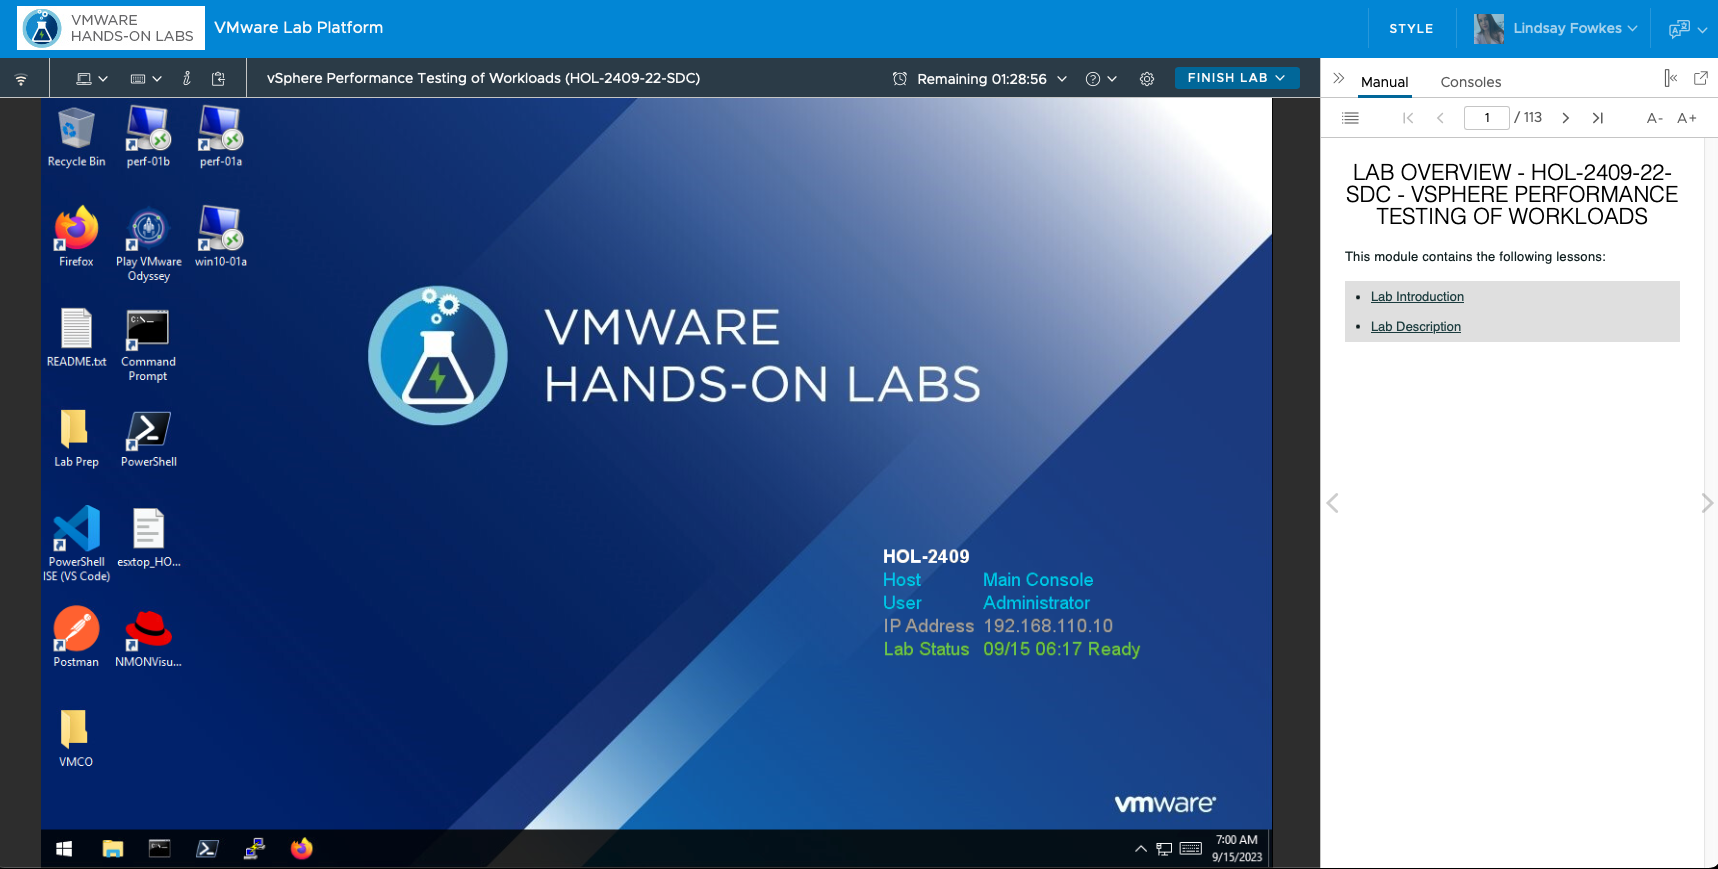1718x869 pixels.
Task: Decrease manual font size with A-
Action: (x=1655, y=118)
